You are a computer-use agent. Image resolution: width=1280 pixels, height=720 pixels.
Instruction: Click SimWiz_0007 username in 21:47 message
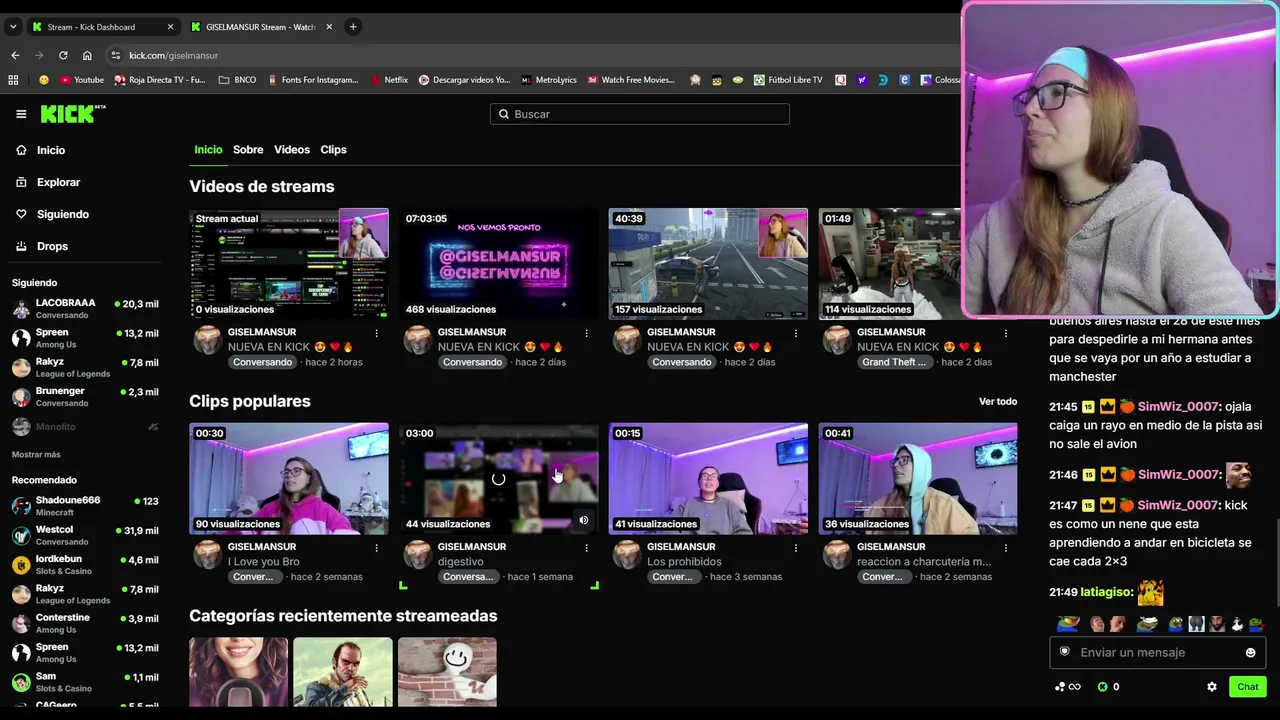(x=1178, y=505)
